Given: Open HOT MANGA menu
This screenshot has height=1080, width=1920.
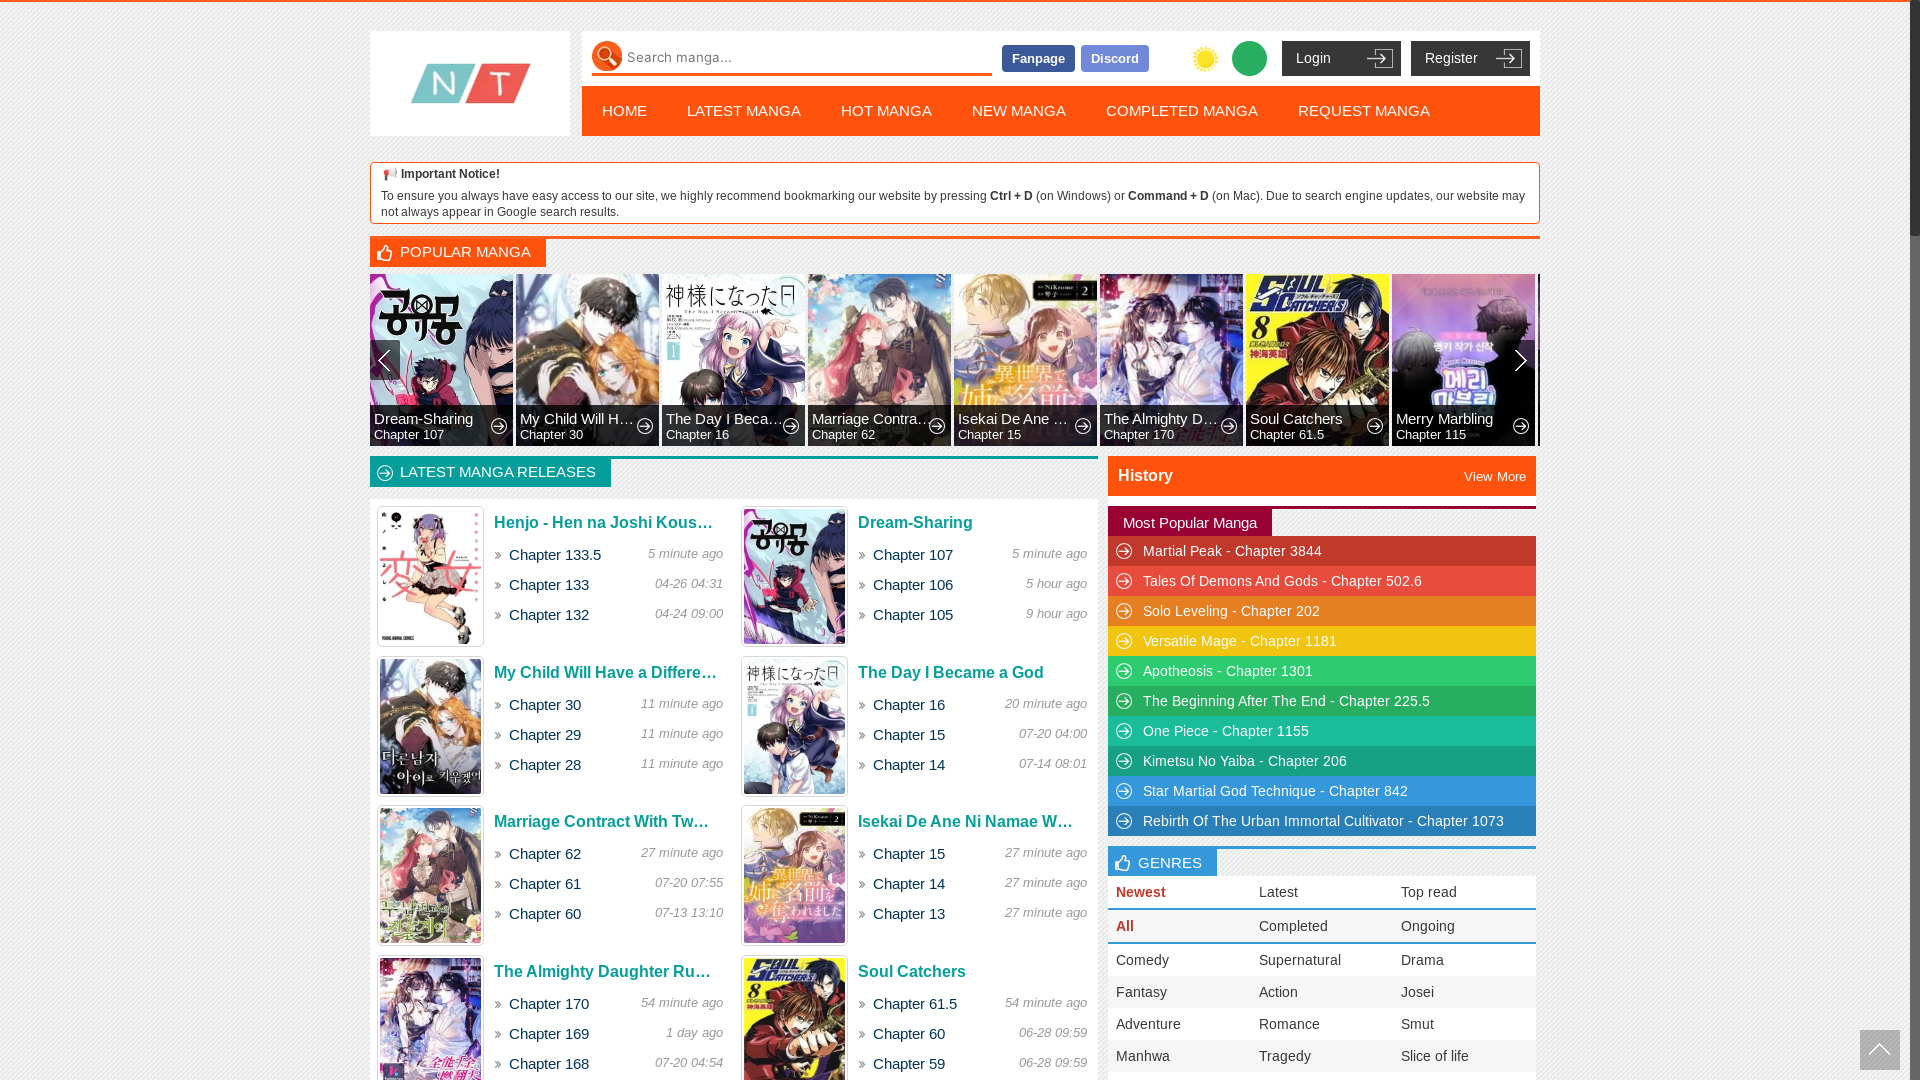Looking at the screenshot, I should [886, 111].
